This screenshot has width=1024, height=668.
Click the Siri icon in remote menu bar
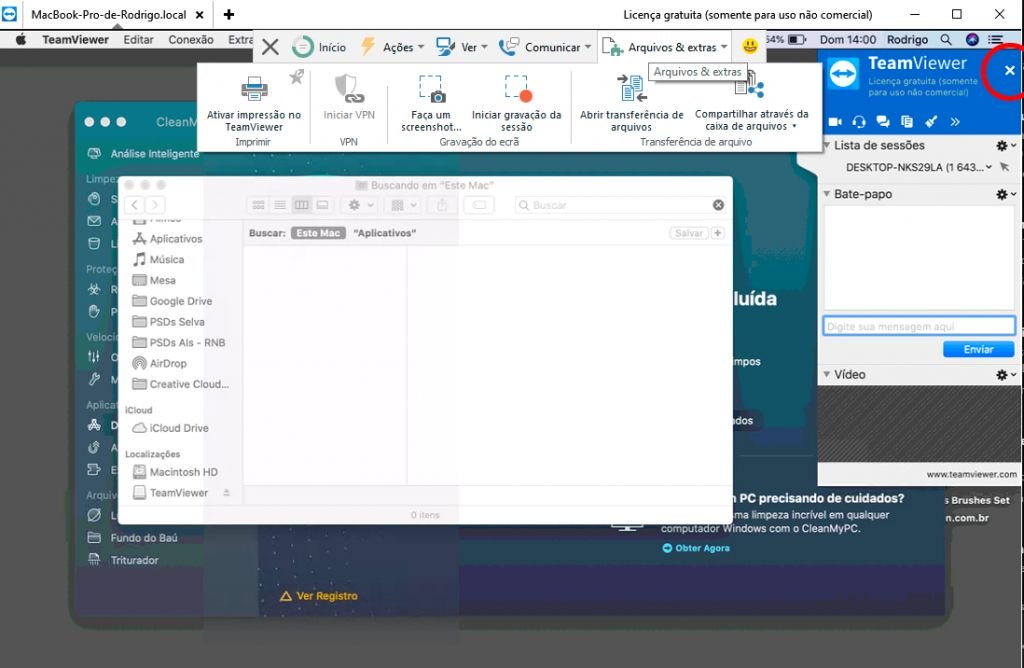[972, 39]
